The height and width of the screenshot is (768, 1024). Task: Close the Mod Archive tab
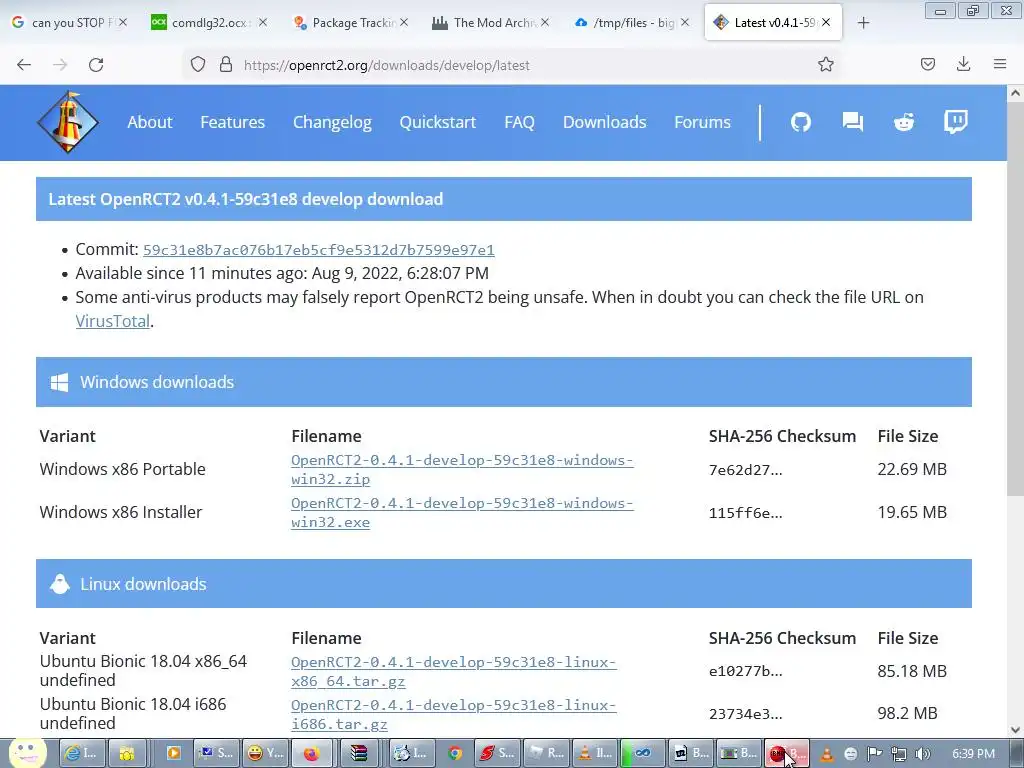545,22
